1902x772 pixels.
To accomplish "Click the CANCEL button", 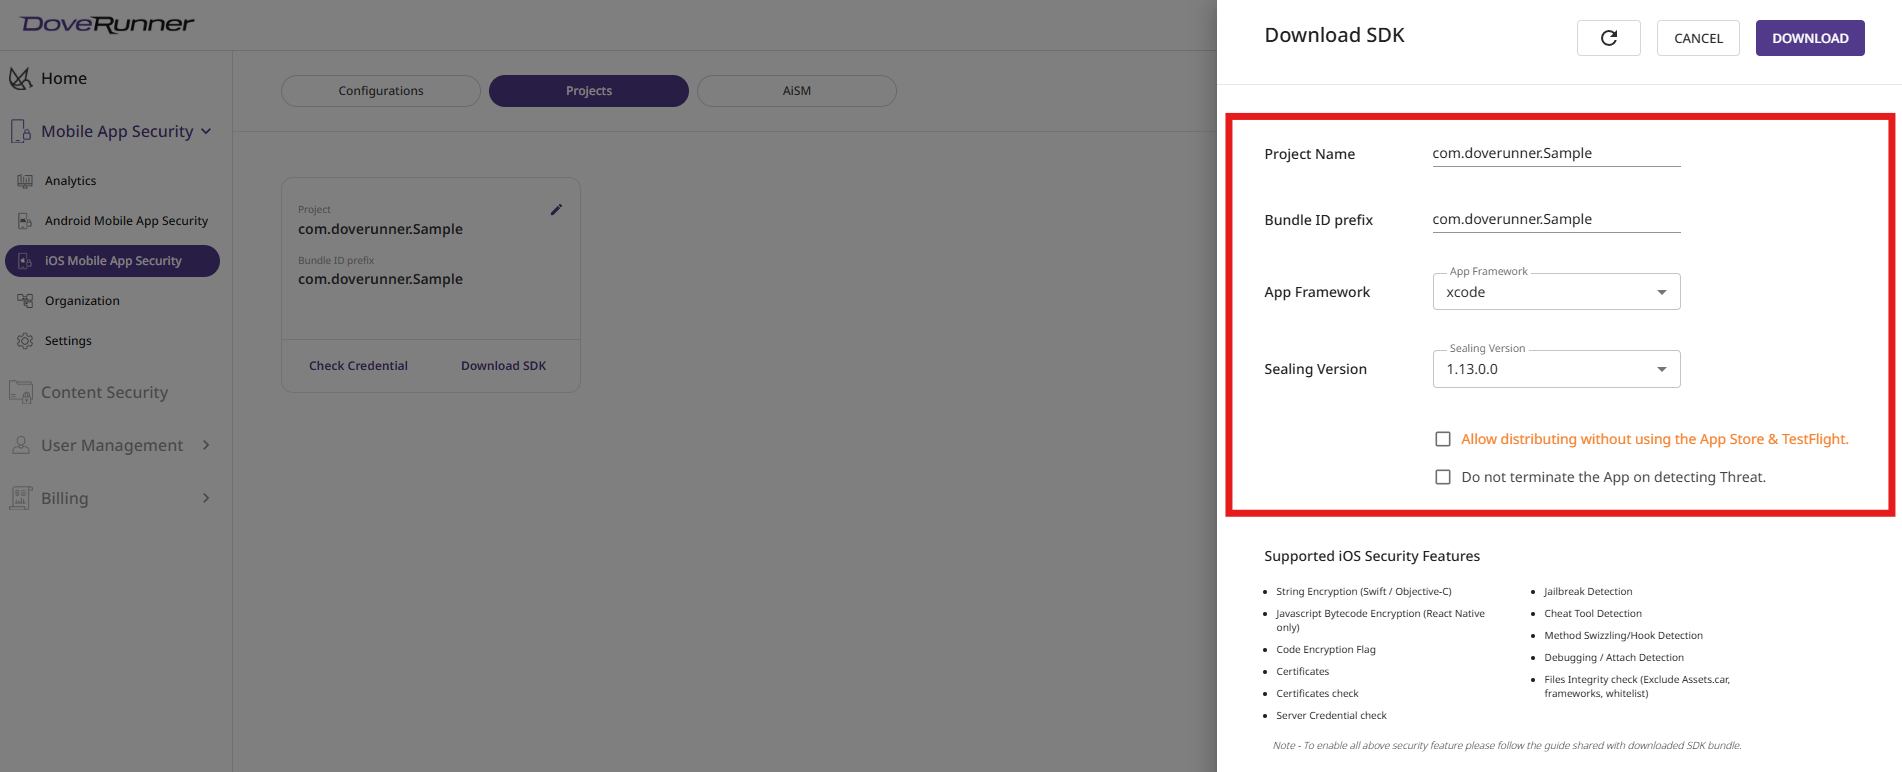I will (1698, 38).
